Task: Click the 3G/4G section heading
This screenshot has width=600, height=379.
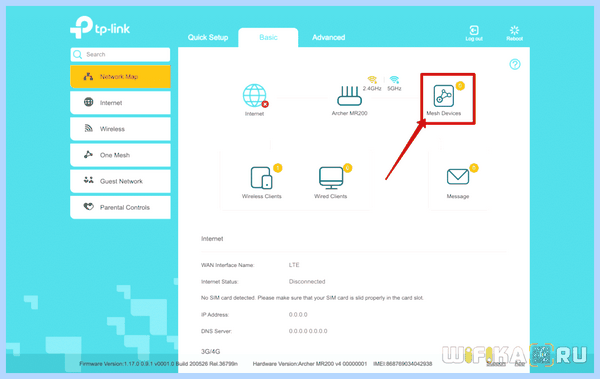Action: point(210,351)
